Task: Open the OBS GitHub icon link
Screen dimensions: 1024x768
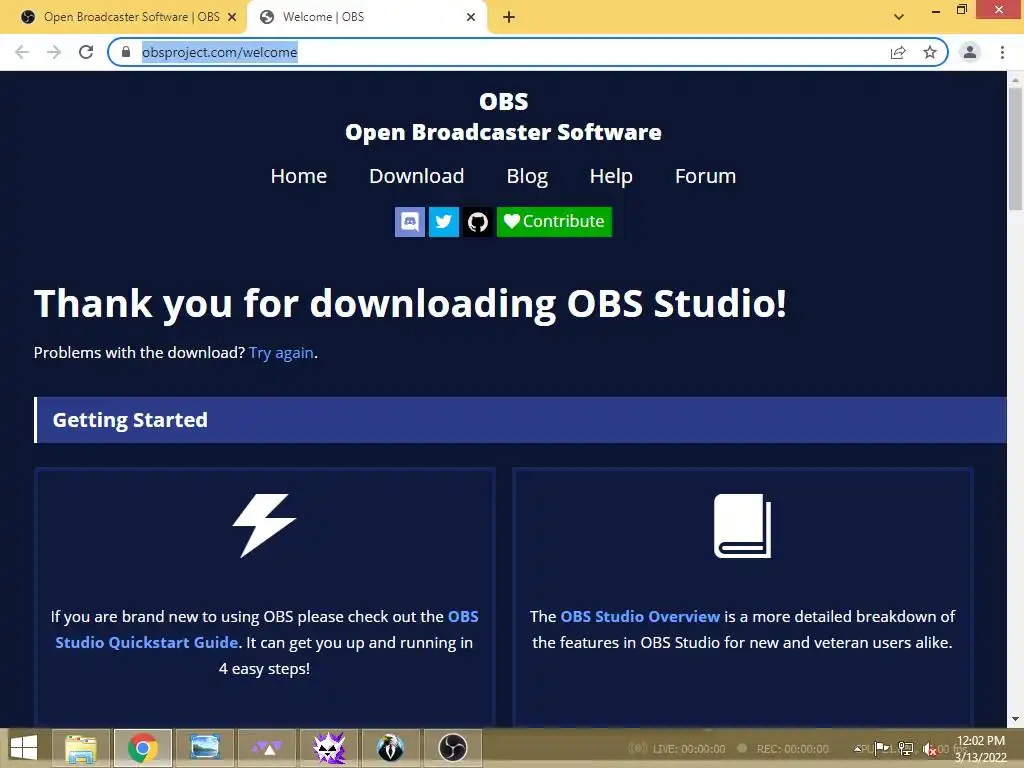Action: 477,222
